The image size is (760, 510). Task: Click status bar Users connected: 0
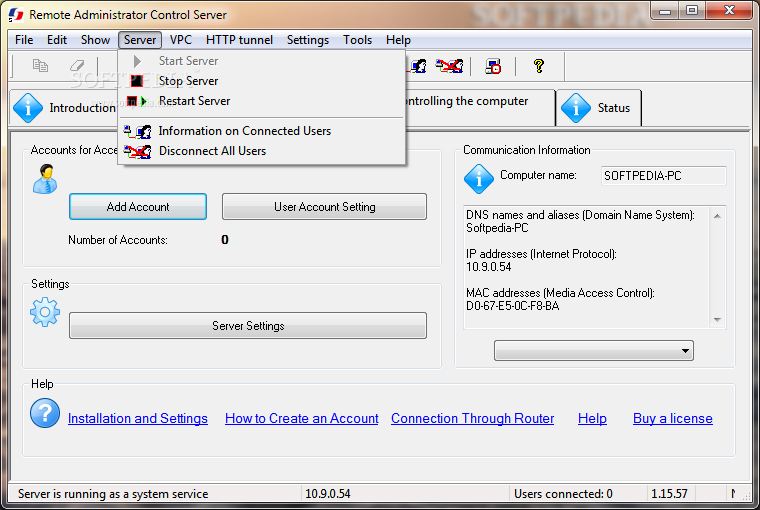coord(563,494)
